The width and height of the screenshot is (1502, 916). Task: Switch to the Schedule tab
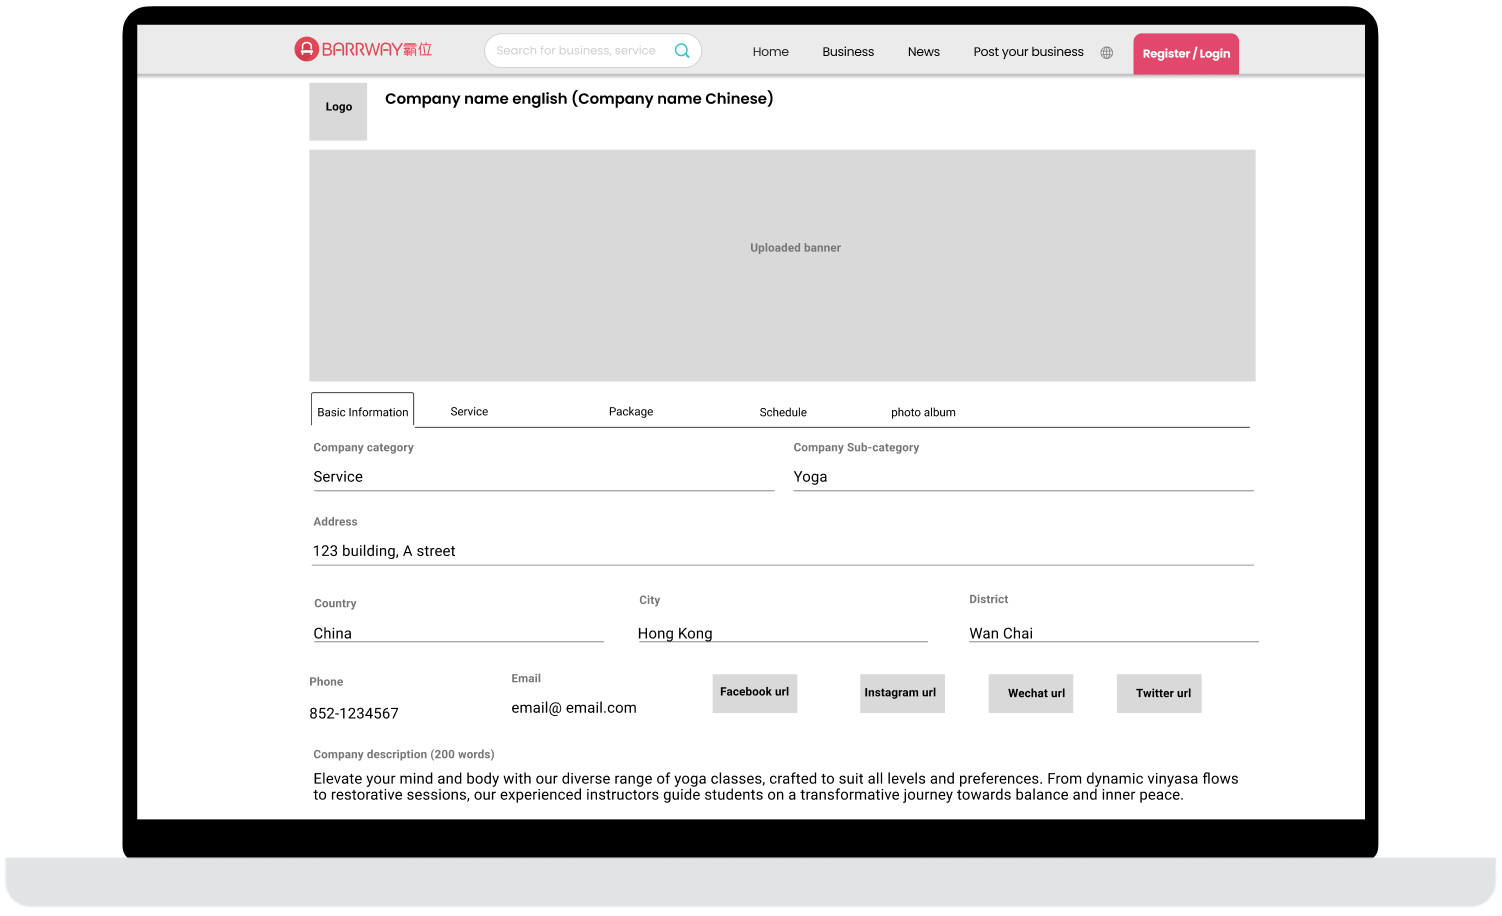pos(782,412)
